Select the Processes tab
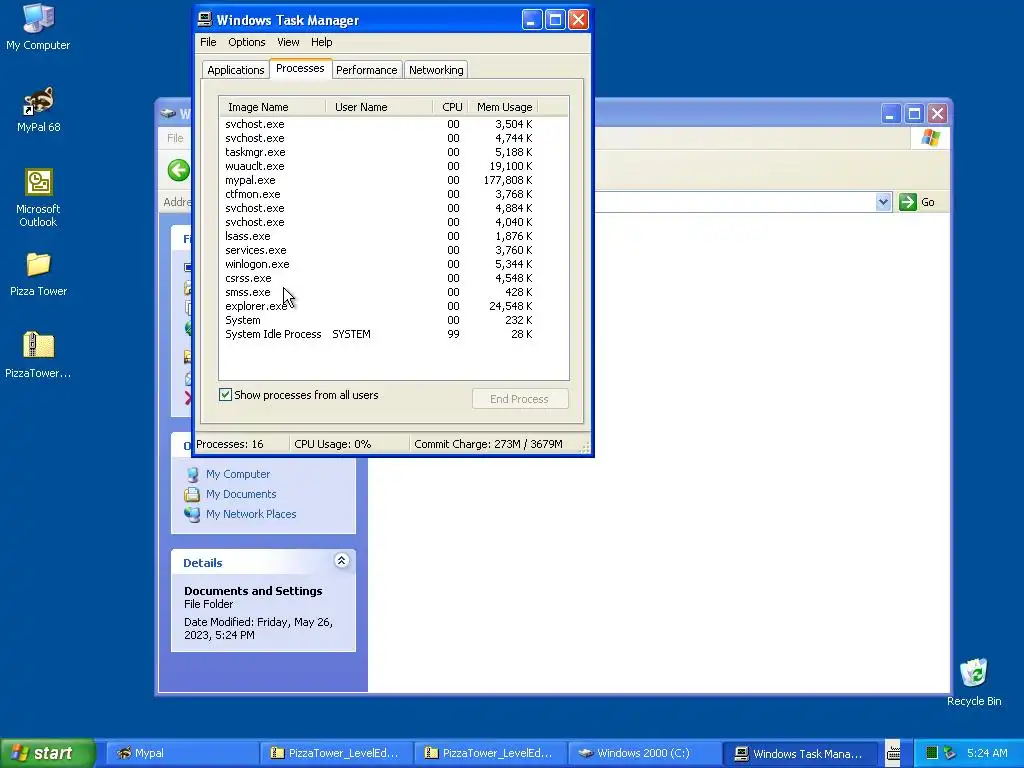The height and width of the screenshot is (768, 1024). (300, 68)
